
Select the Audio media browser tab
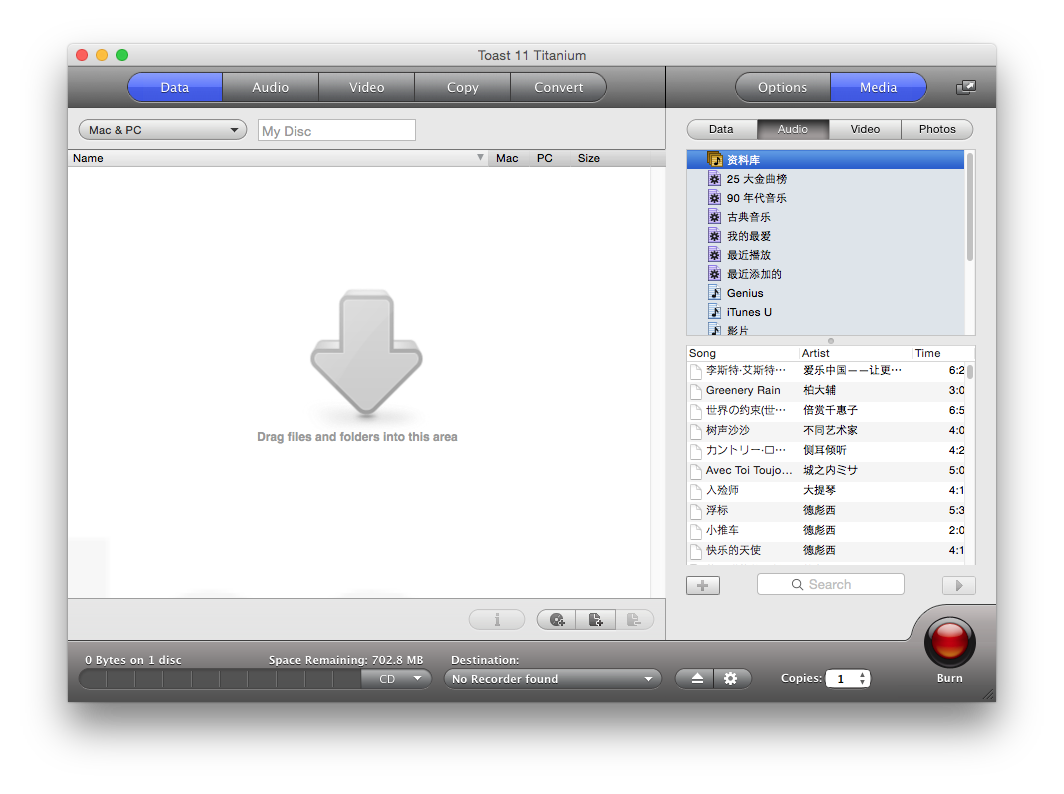793,129
